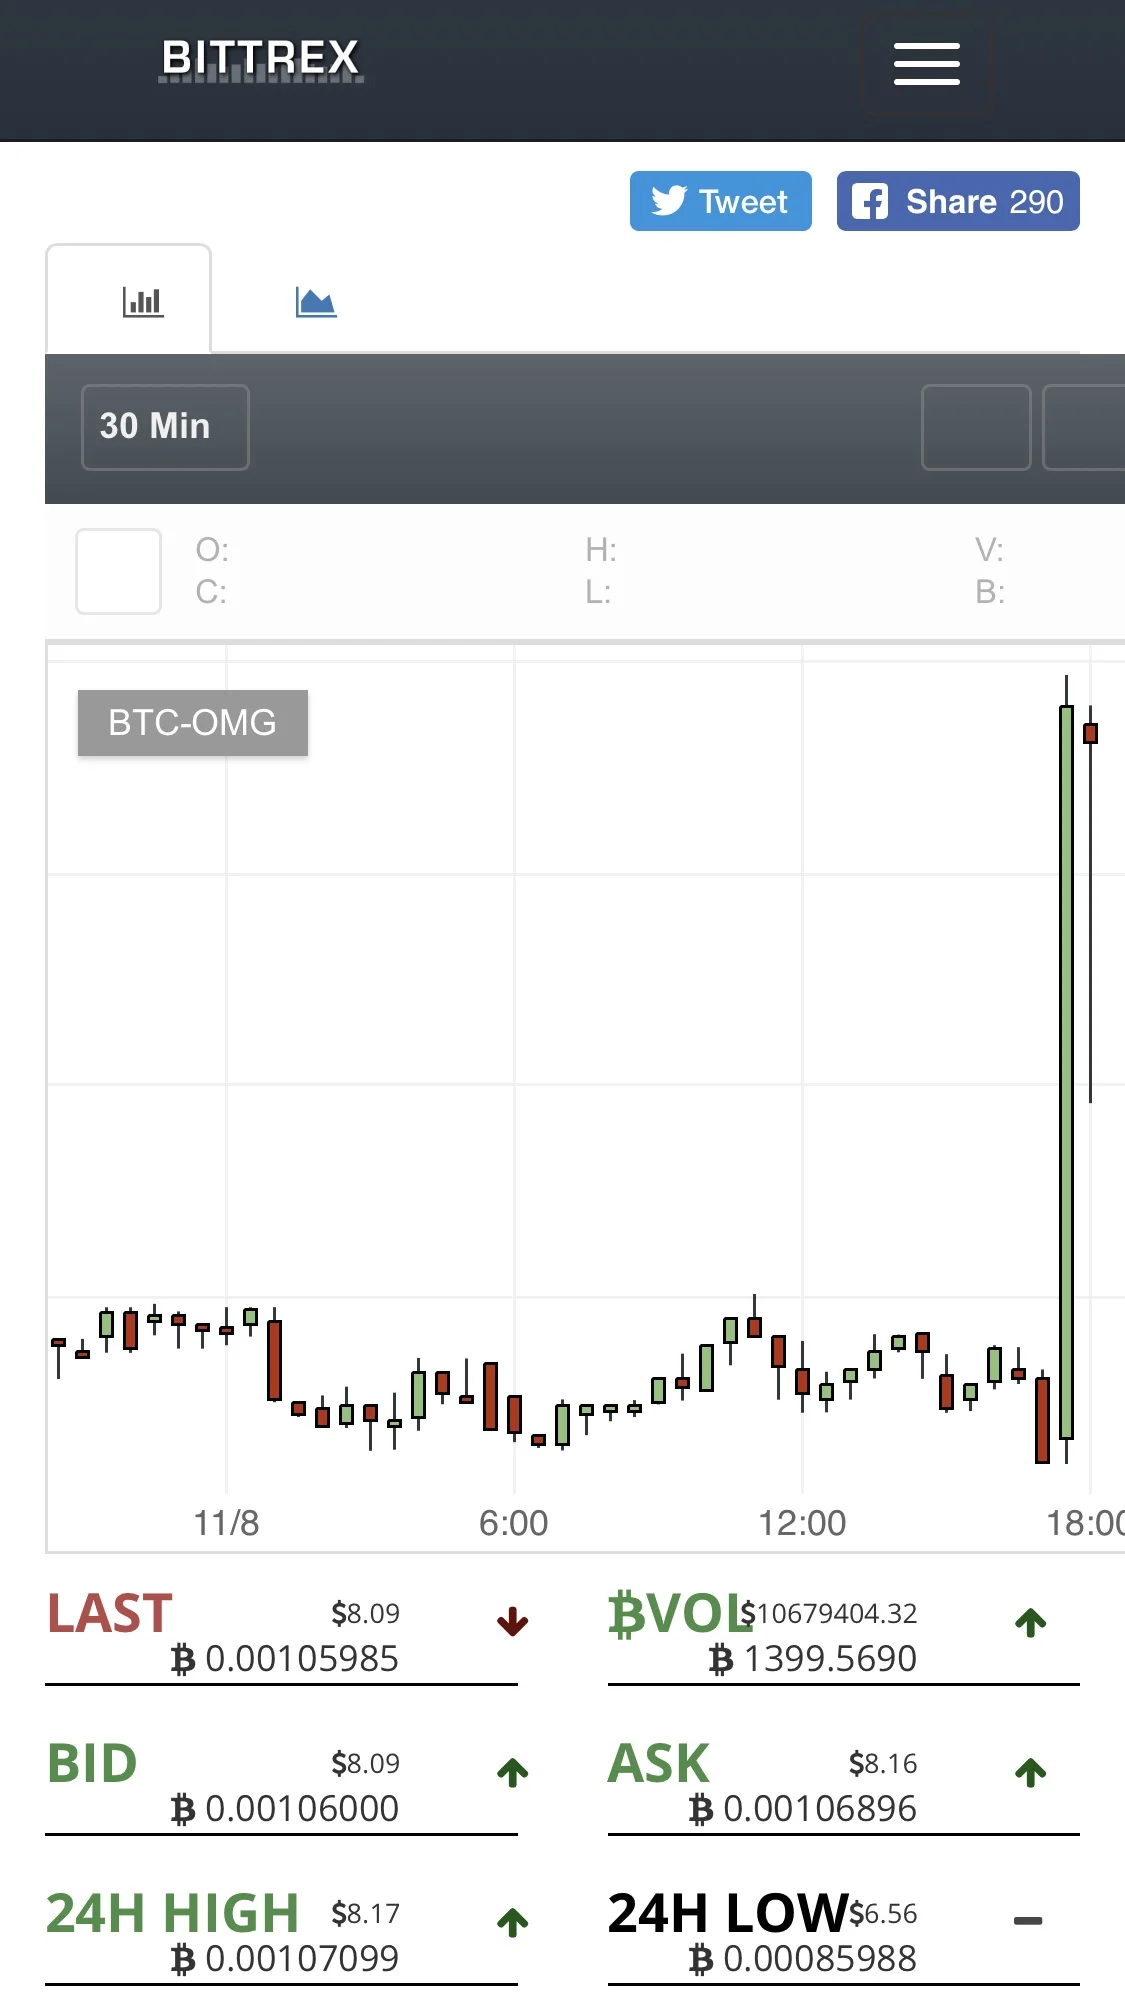This screenshot has height=2008, width=1125.
Task: Switch to the area chart tab
Action: [x=316, y=301]
